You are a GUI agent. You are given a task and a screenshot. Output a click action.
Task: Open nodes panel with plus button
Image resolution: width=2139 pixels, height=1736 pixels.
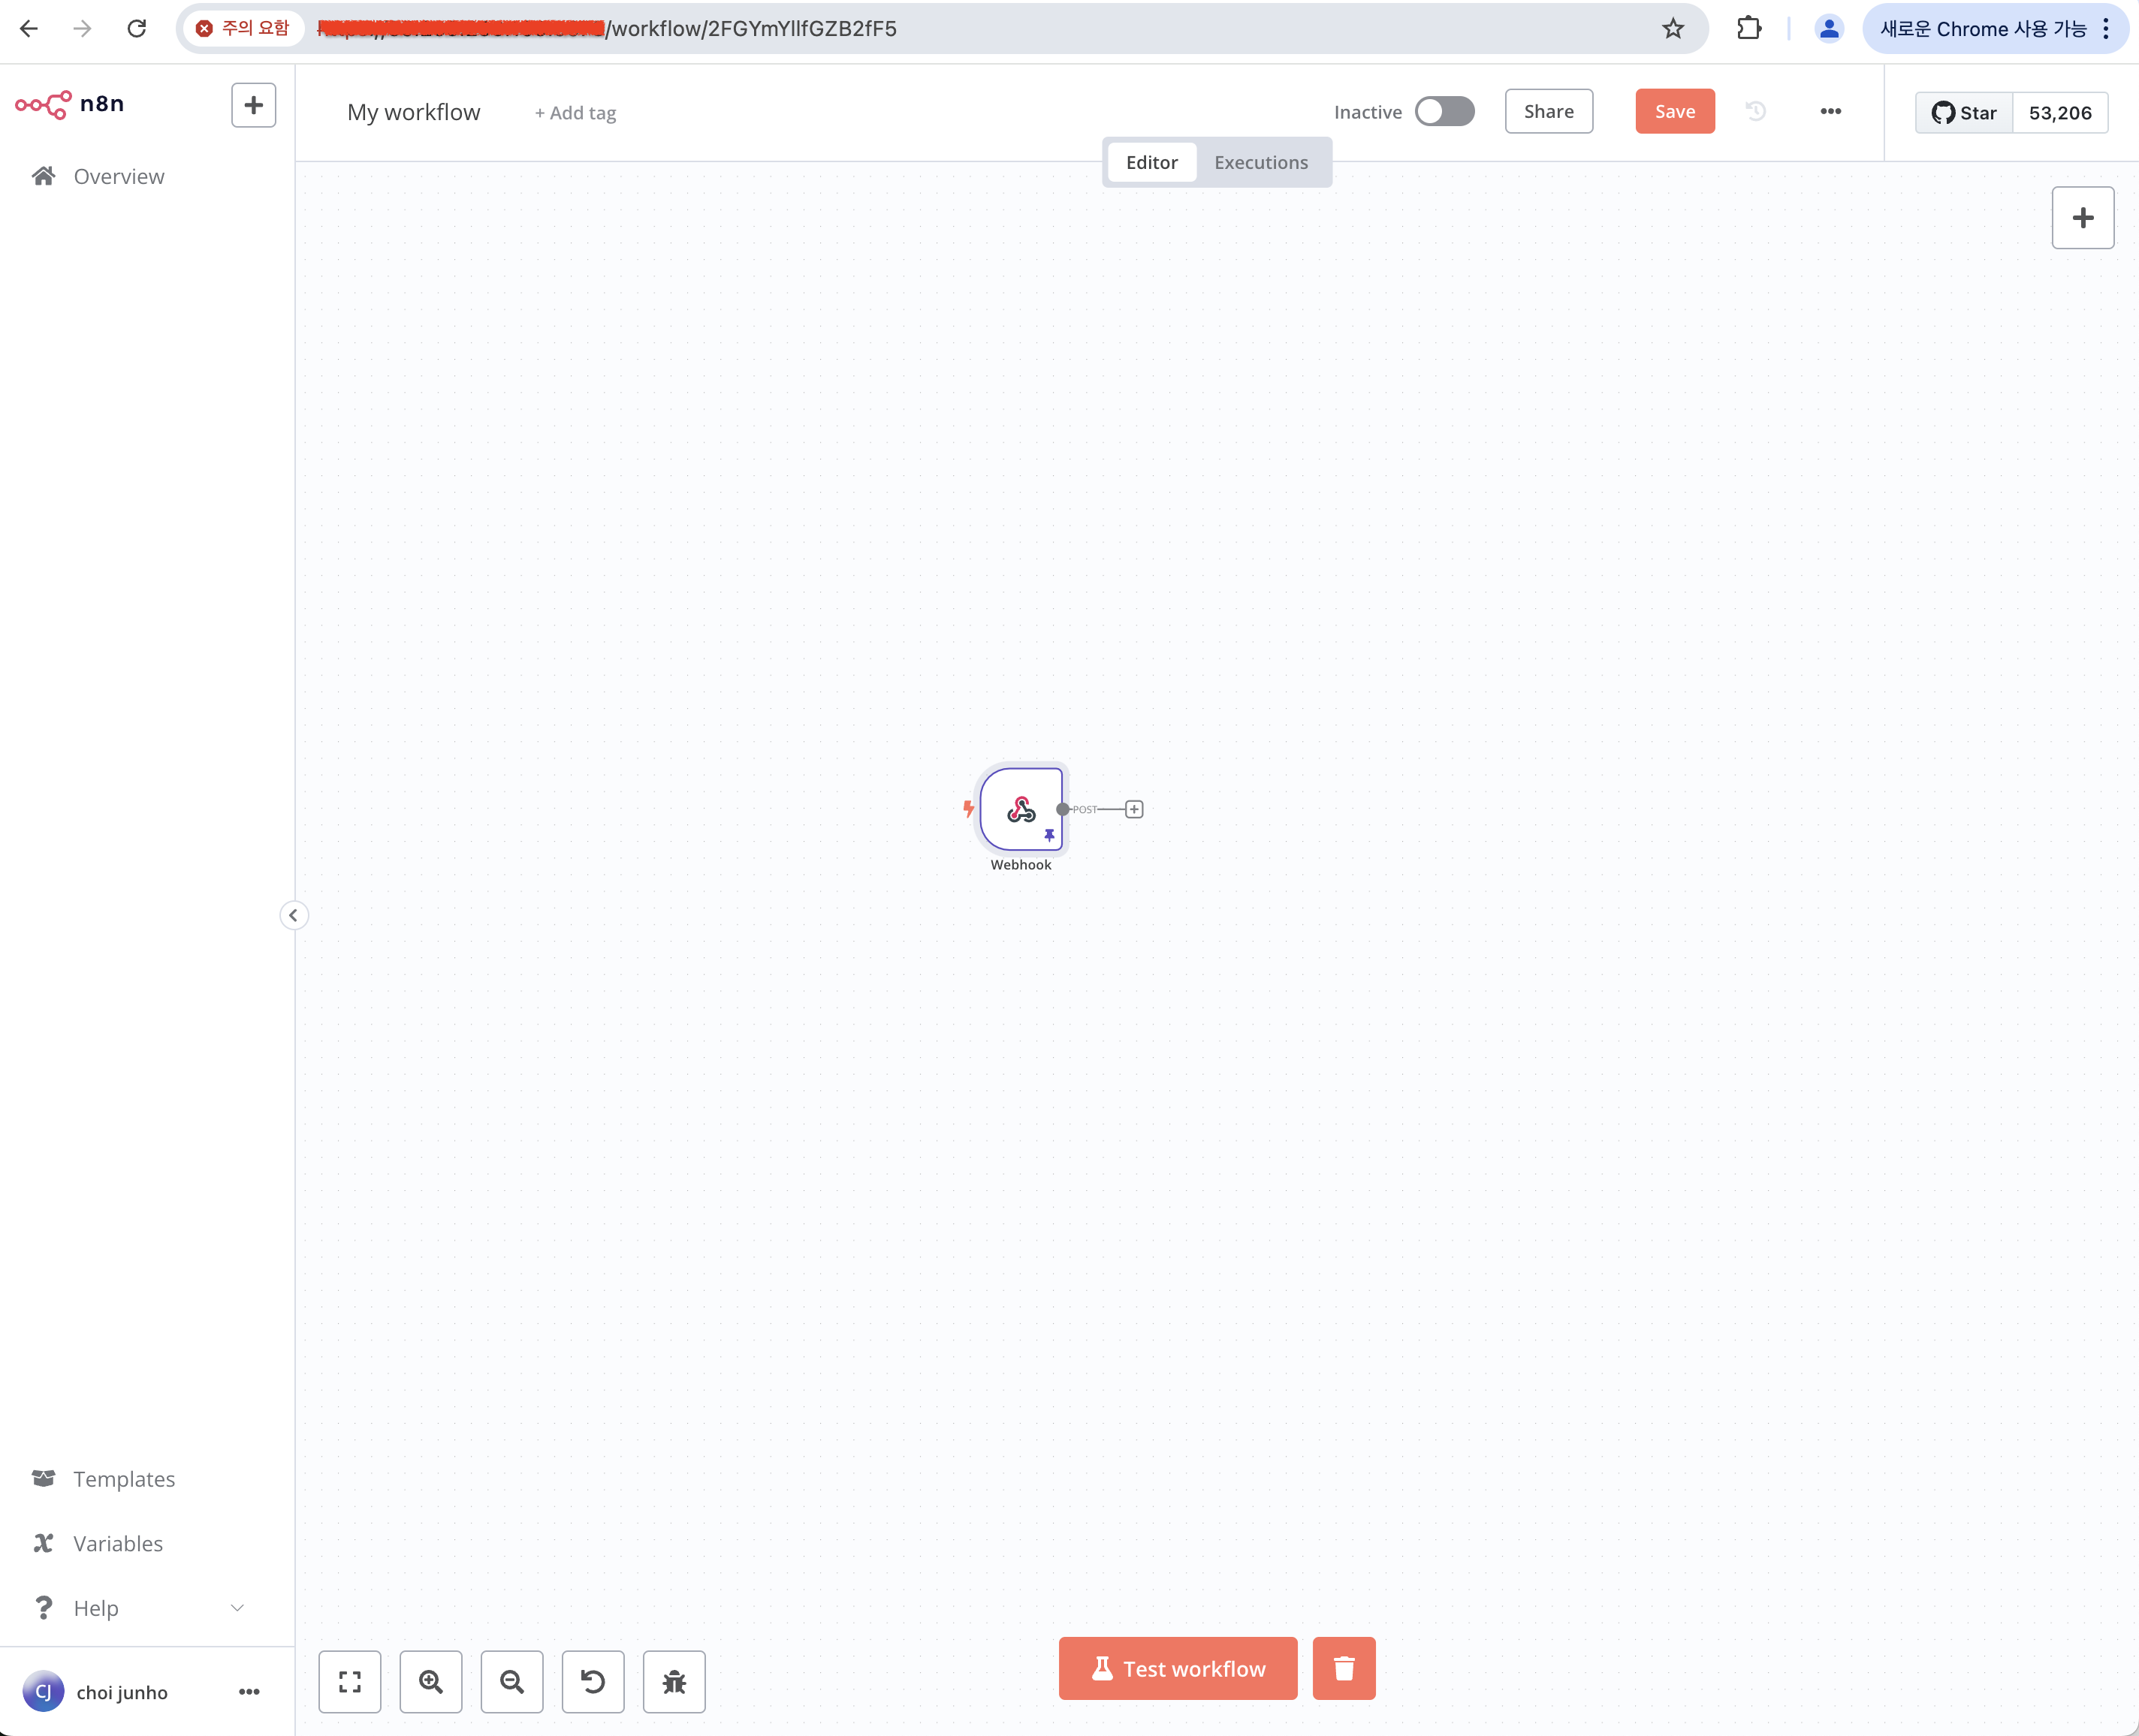pos(2082,218)
